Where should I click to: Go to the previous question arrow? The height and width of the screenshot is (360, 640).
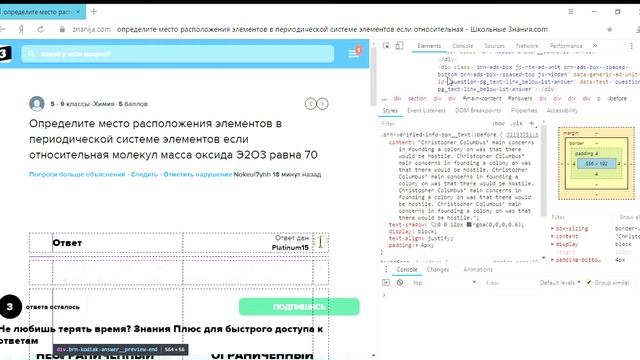point(310,104)
